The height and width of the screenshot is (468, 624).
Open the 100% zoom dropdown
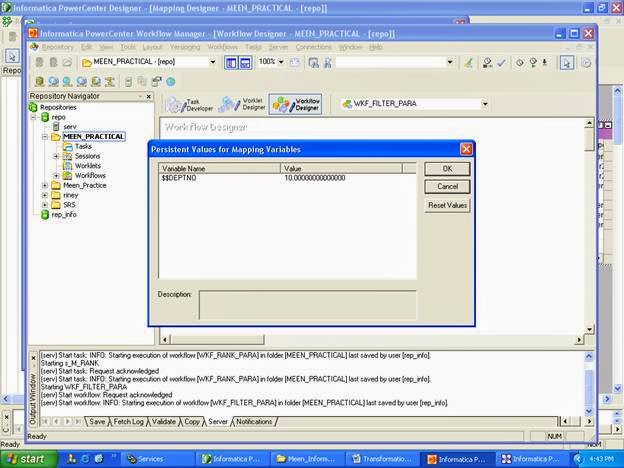[x=281, y=62]
